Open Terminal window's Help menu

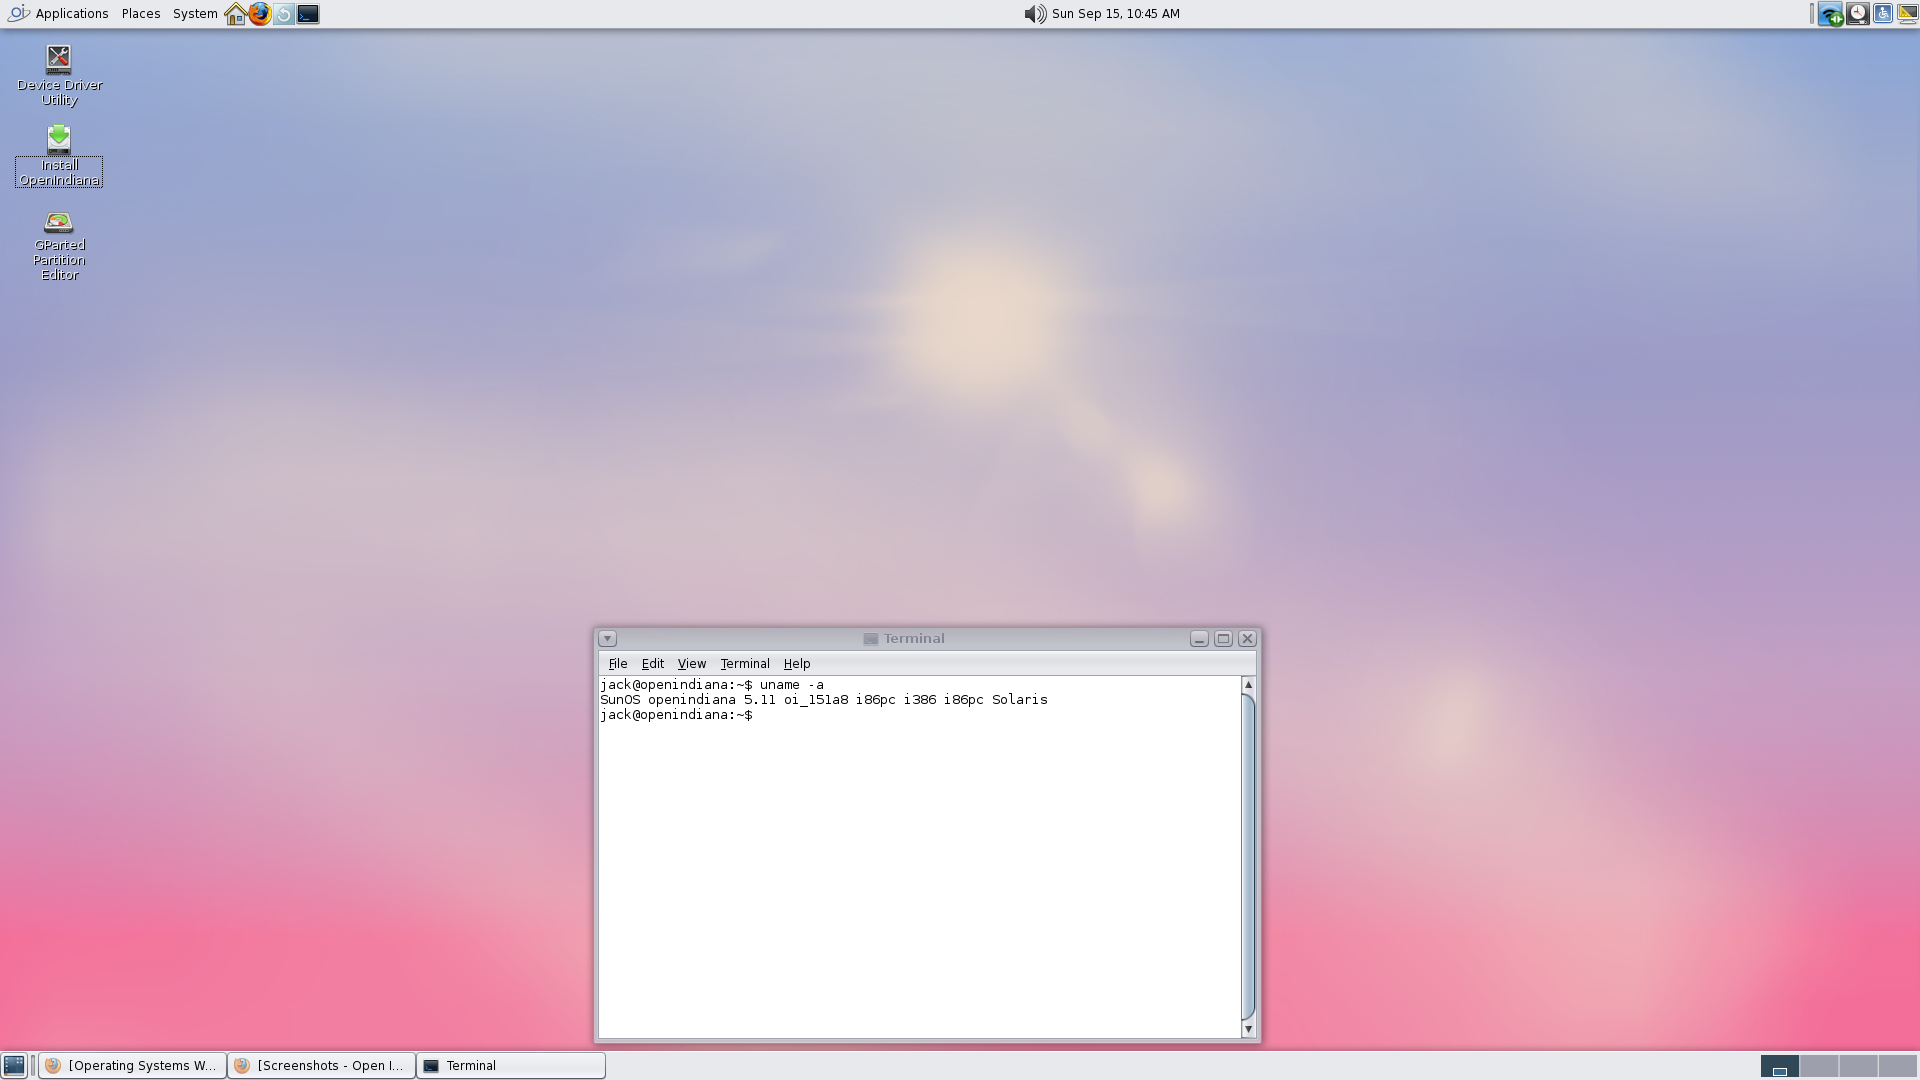[x=797, y=664]
